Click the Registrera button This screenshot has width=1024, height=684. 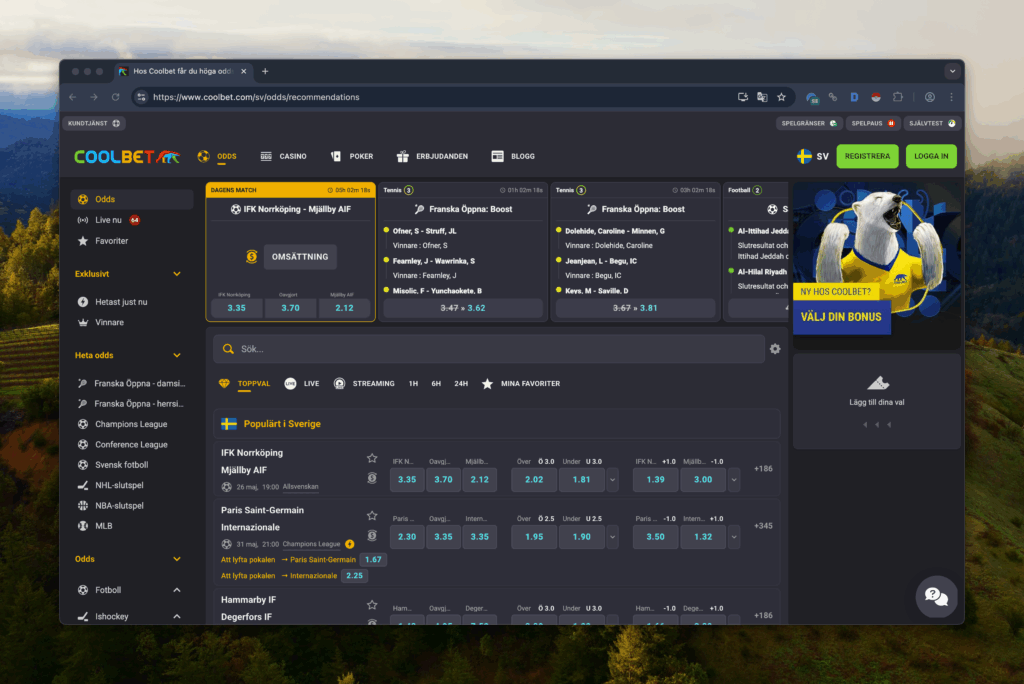pos(867,156)
